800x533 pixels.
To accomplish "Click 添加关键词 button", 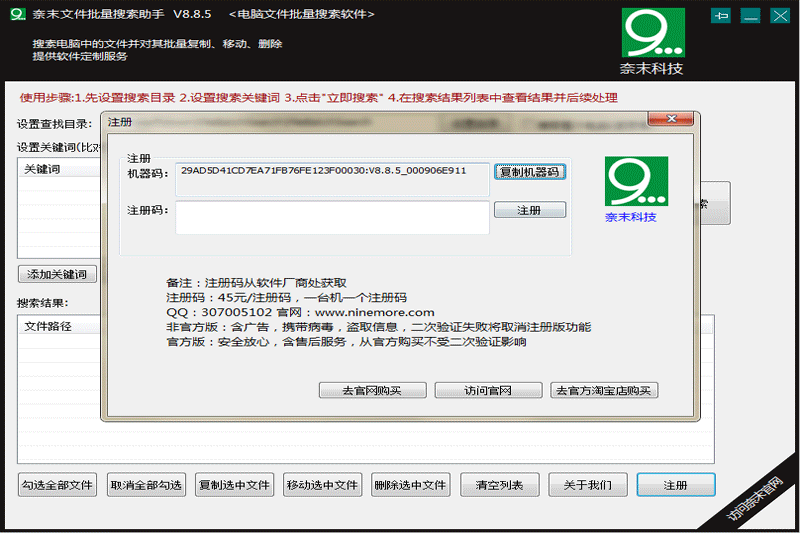I will pos(57,274).
